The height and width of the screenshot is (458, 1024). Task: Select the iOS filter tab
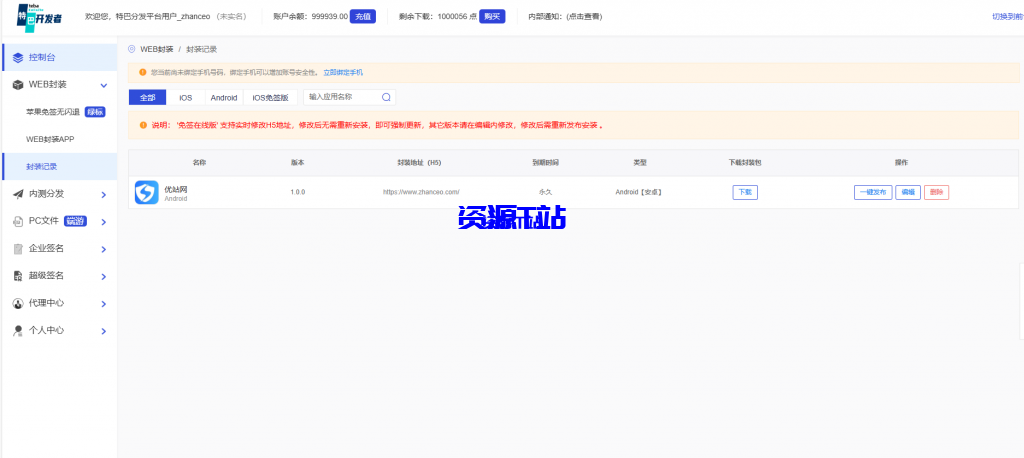186,97
